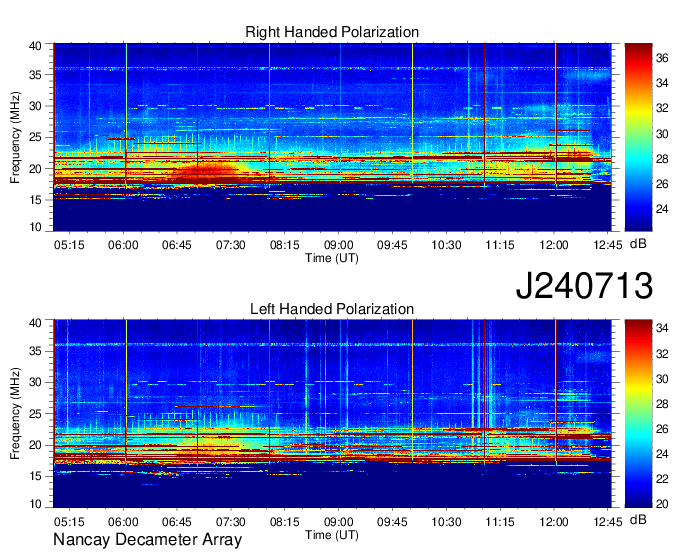The image size is (680, 552).
Task: Click the dB unit label beside top plot
Action: [638, 244]
